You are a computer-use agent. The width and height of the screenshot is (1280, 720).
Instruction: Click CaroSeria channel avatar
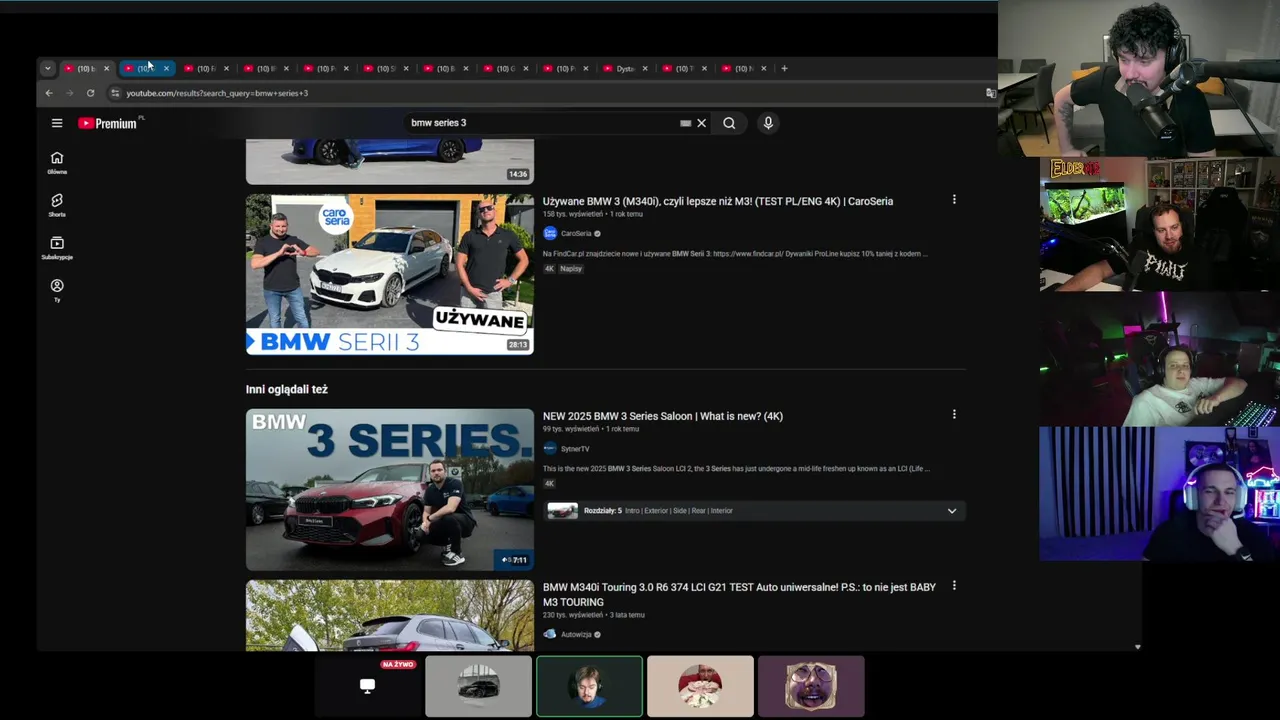pyautogui.click(x=550, y=233)
